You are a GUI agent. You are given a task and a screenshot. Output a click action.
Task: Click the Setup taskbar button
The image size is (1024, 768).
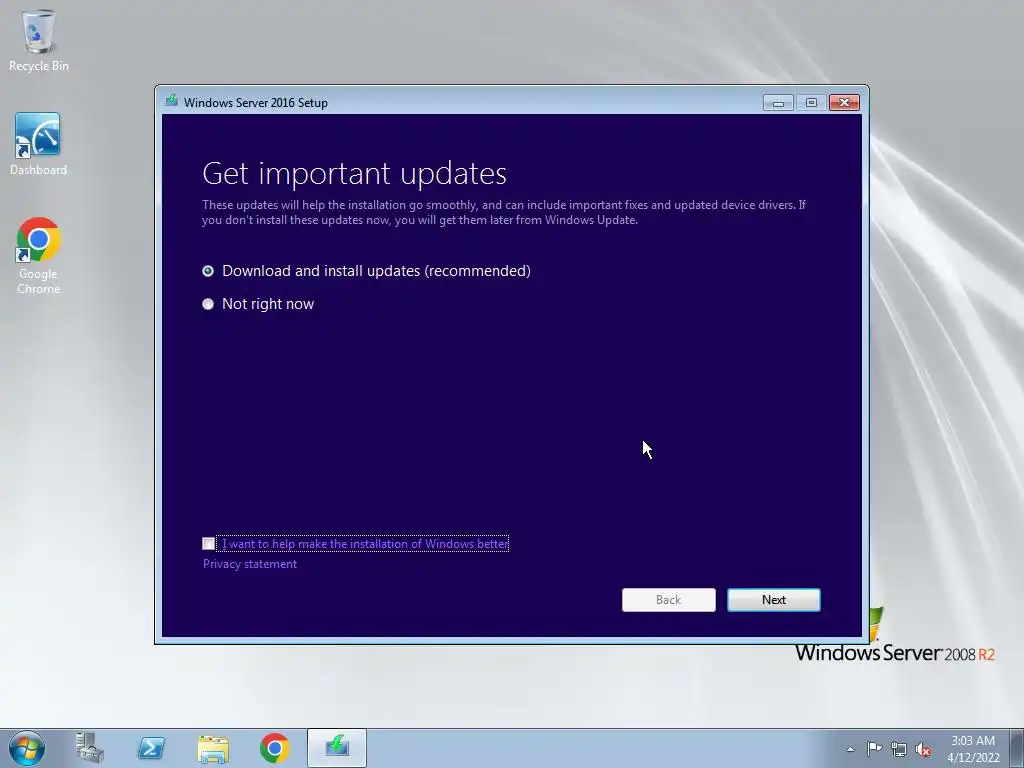[337, 748]
